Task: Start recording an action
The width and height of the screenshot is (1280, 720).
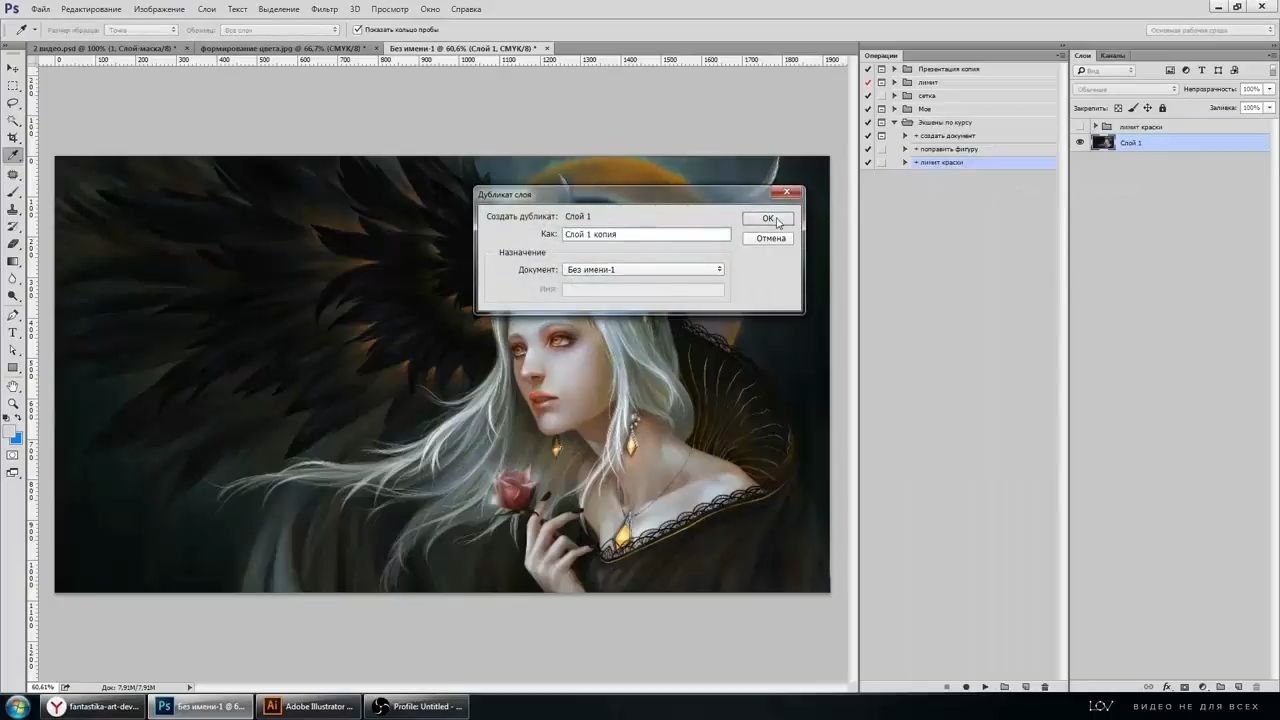Action: [966, 687]
